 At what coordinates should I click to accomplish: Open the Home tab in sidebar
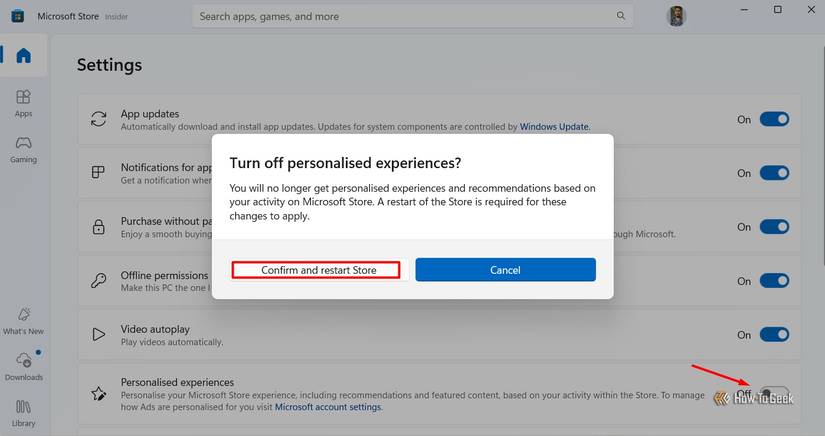(x=24, y=55)
